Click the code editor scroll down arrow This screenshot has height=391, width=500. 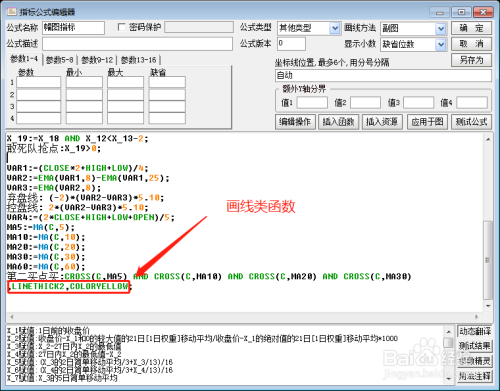point(488,306)
